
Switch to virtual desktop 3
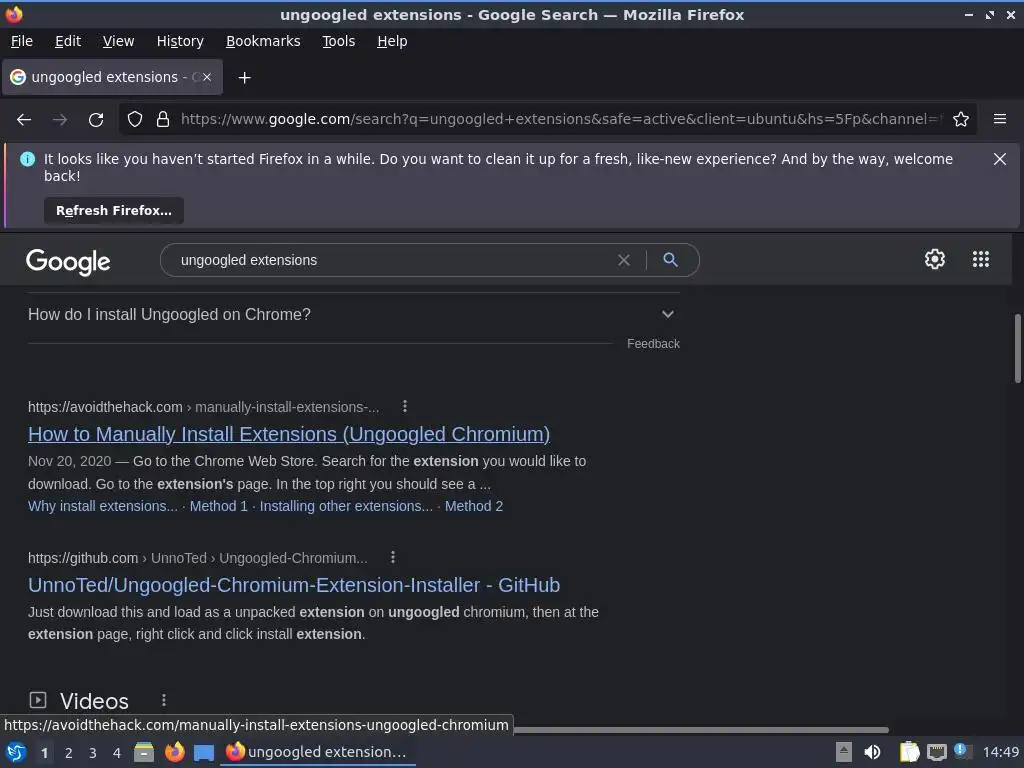93,753
